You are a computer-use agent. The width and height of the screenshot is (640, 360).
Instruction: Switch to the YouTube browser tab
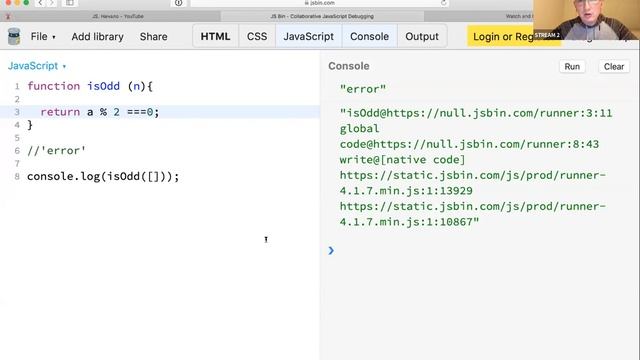pyautogui.click(x=118, y=16)
